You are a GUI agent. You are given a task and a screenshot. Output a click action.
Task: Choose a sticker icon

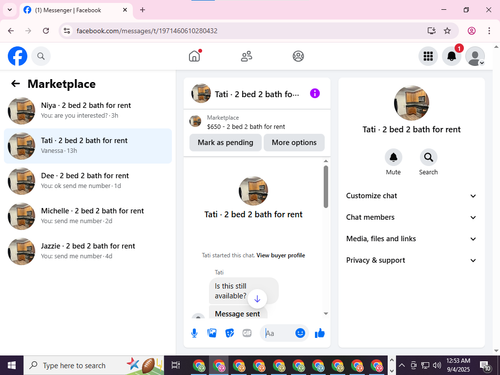[x=229, y=333]
